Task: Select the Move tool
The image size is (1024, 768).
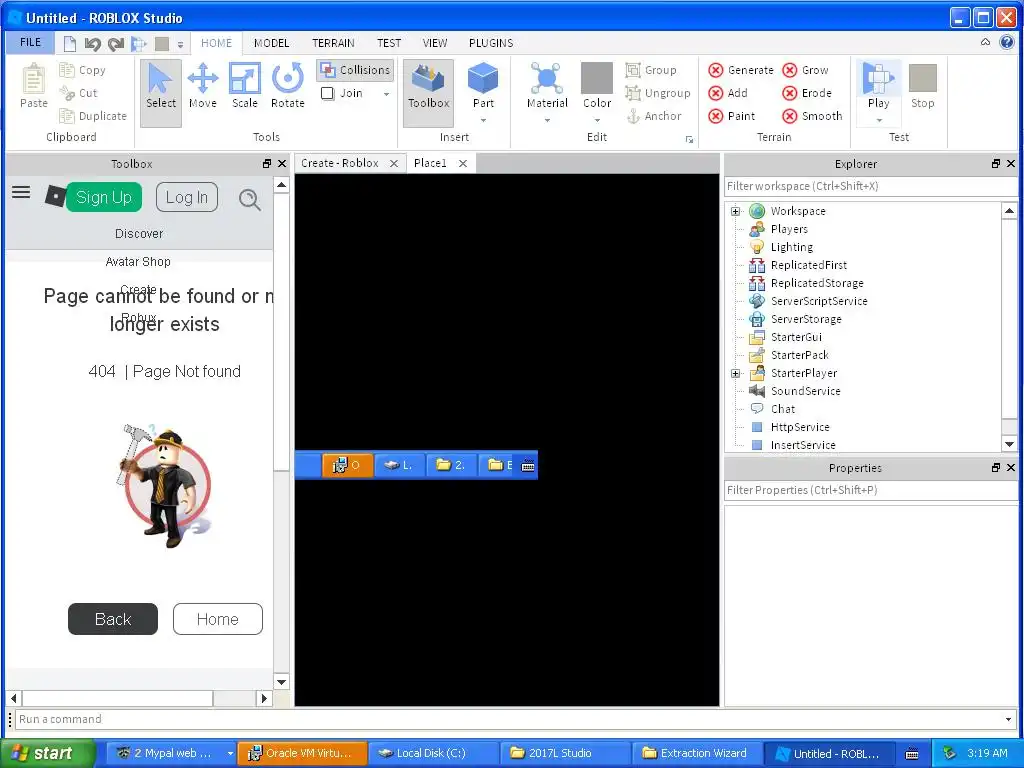Action: (x=202, y=86)
